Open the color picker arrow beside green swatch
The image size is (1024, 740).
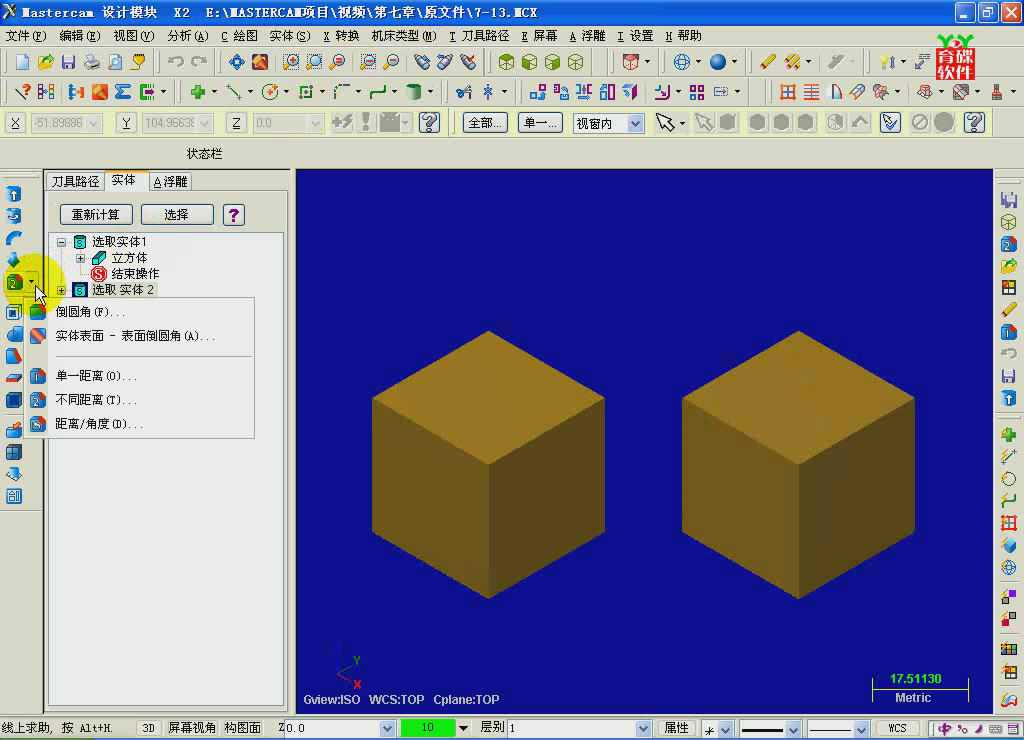coord(464,728)
